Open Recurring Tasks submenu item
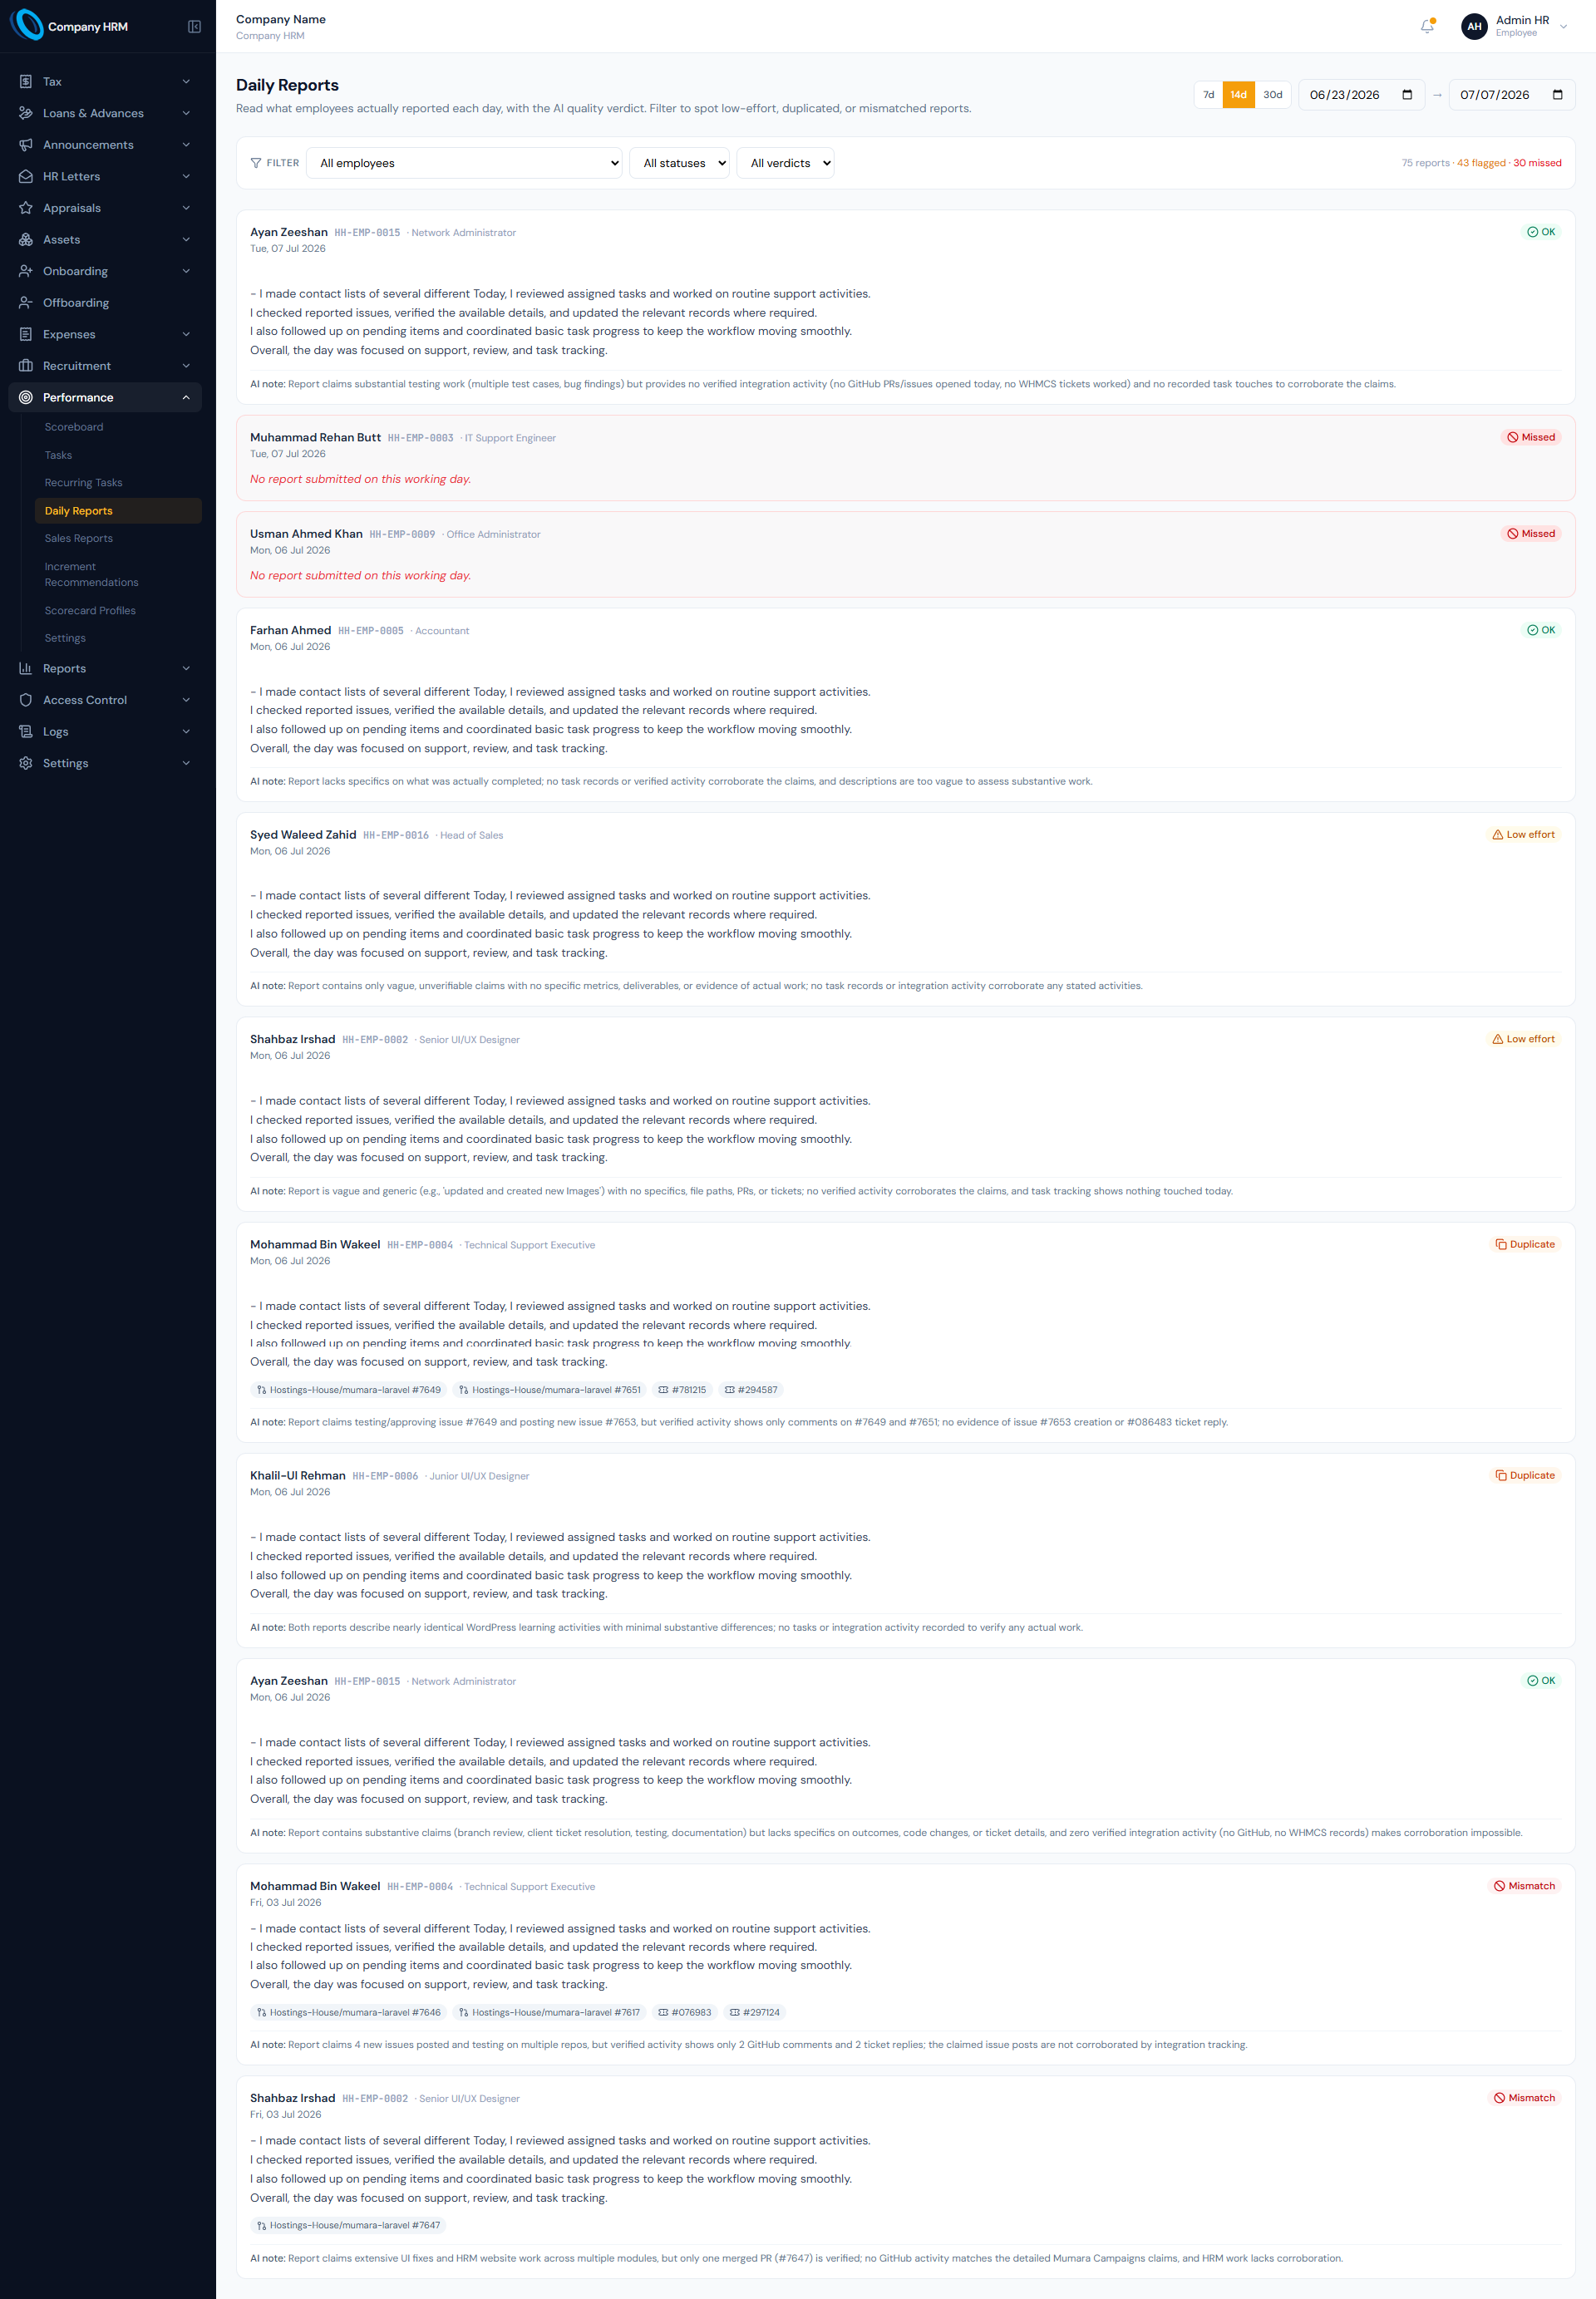 tap(118, 483)
